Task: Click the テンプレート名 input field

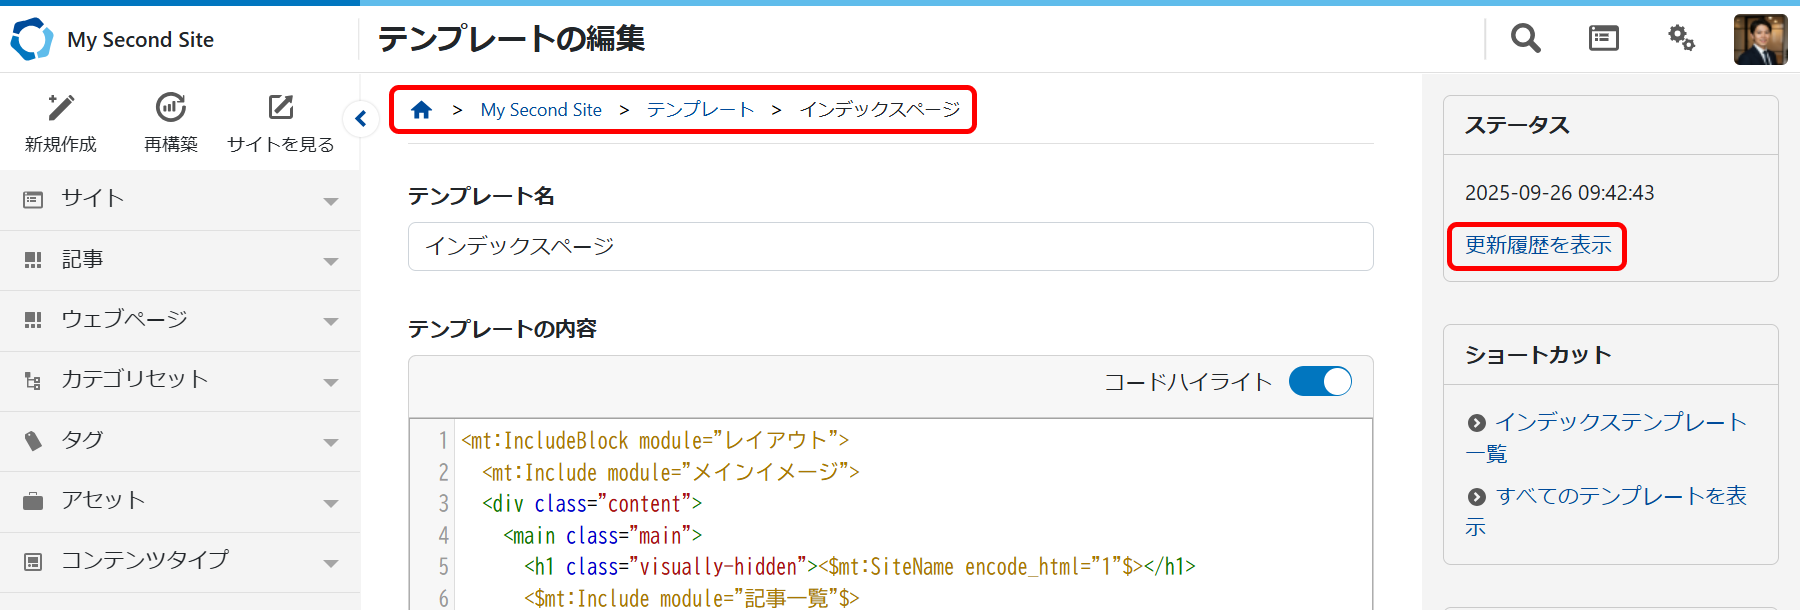Action: 890,247
